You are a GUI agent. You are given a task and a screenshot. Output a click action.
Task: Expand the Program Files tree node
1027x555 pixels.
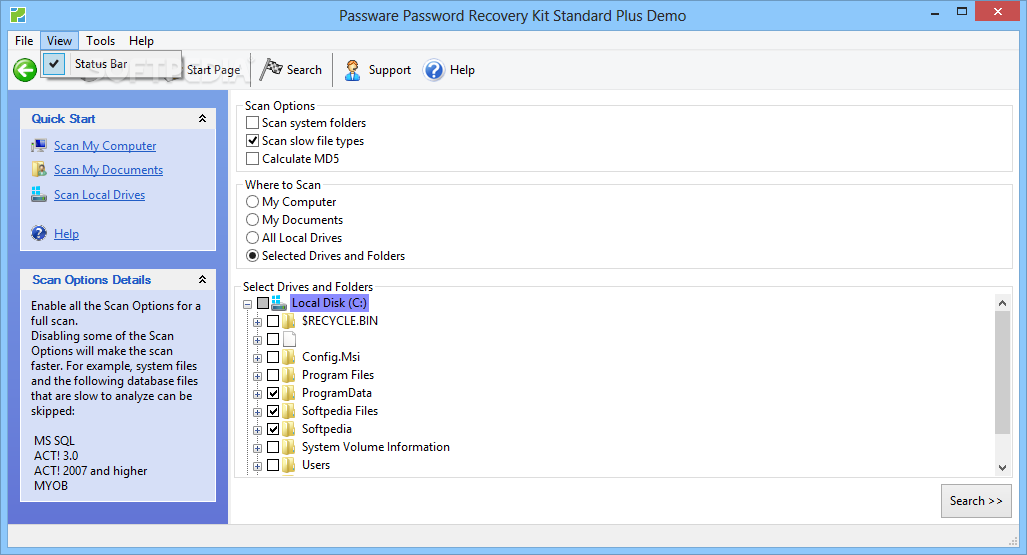click(257, 376)
